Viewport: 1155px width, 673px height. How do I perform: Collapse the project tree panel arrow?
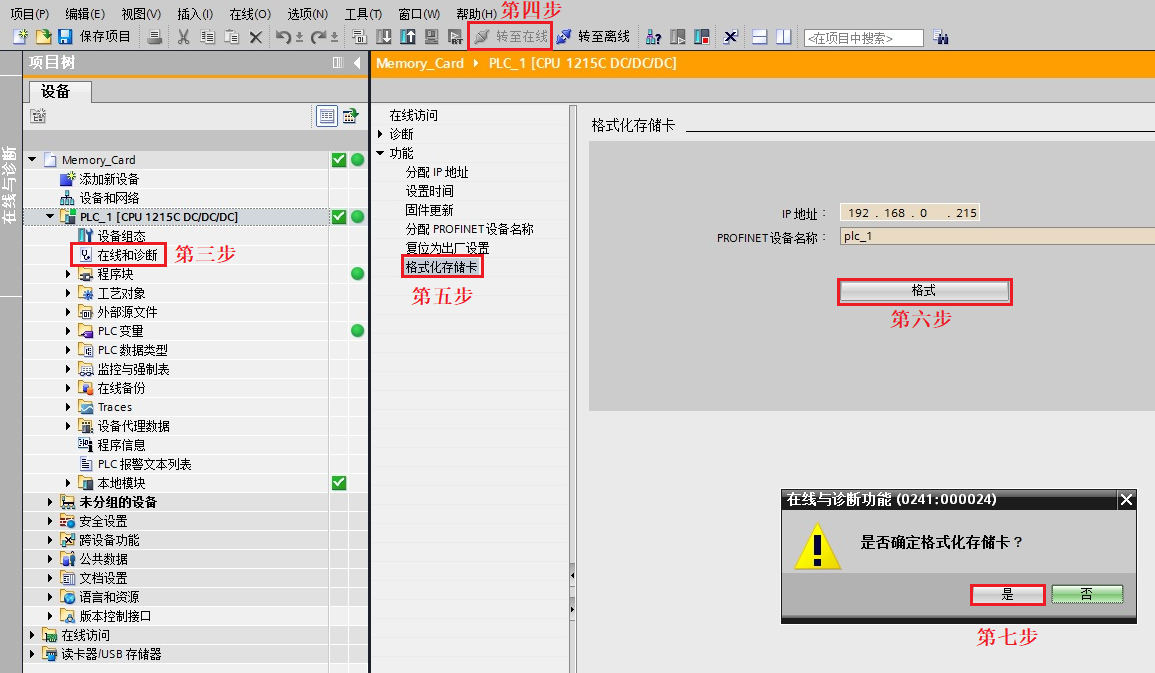click(357, 63)
